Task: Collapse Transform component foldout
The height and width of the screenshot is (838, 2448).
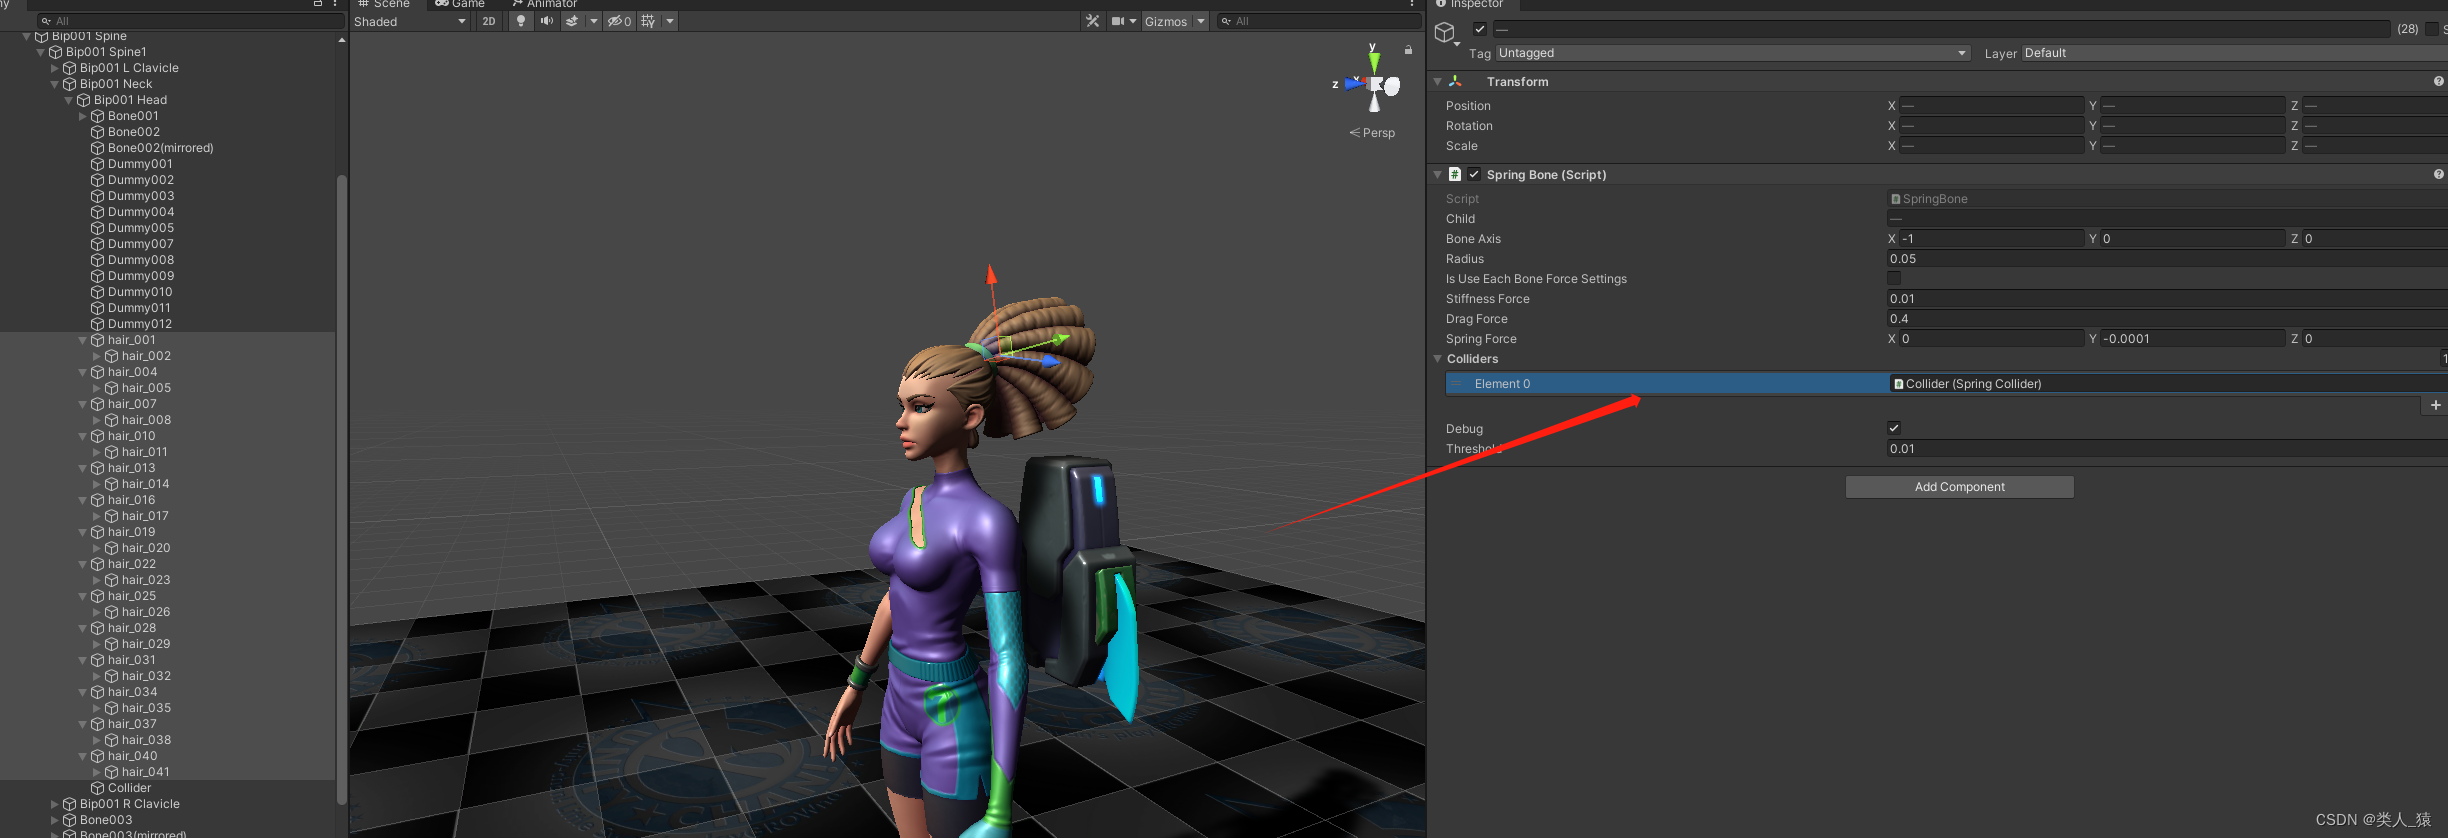Action: pyautogui.click(x=1438, y=82)
